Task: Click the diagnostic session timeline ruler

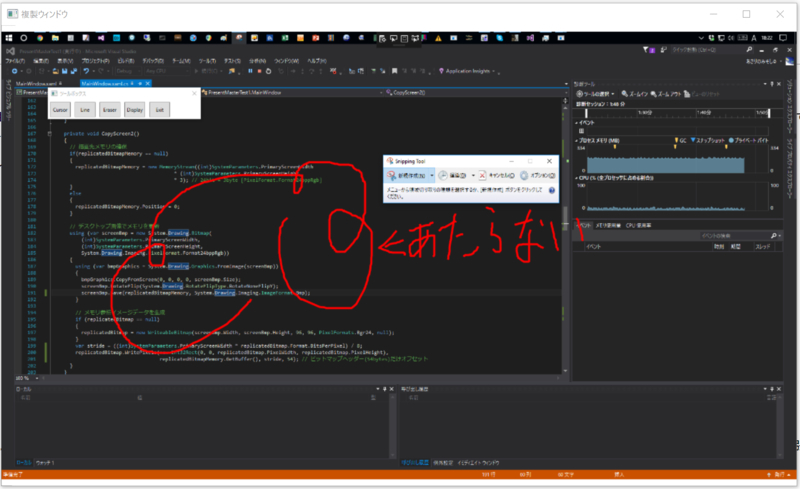Action: click(677, 113)
